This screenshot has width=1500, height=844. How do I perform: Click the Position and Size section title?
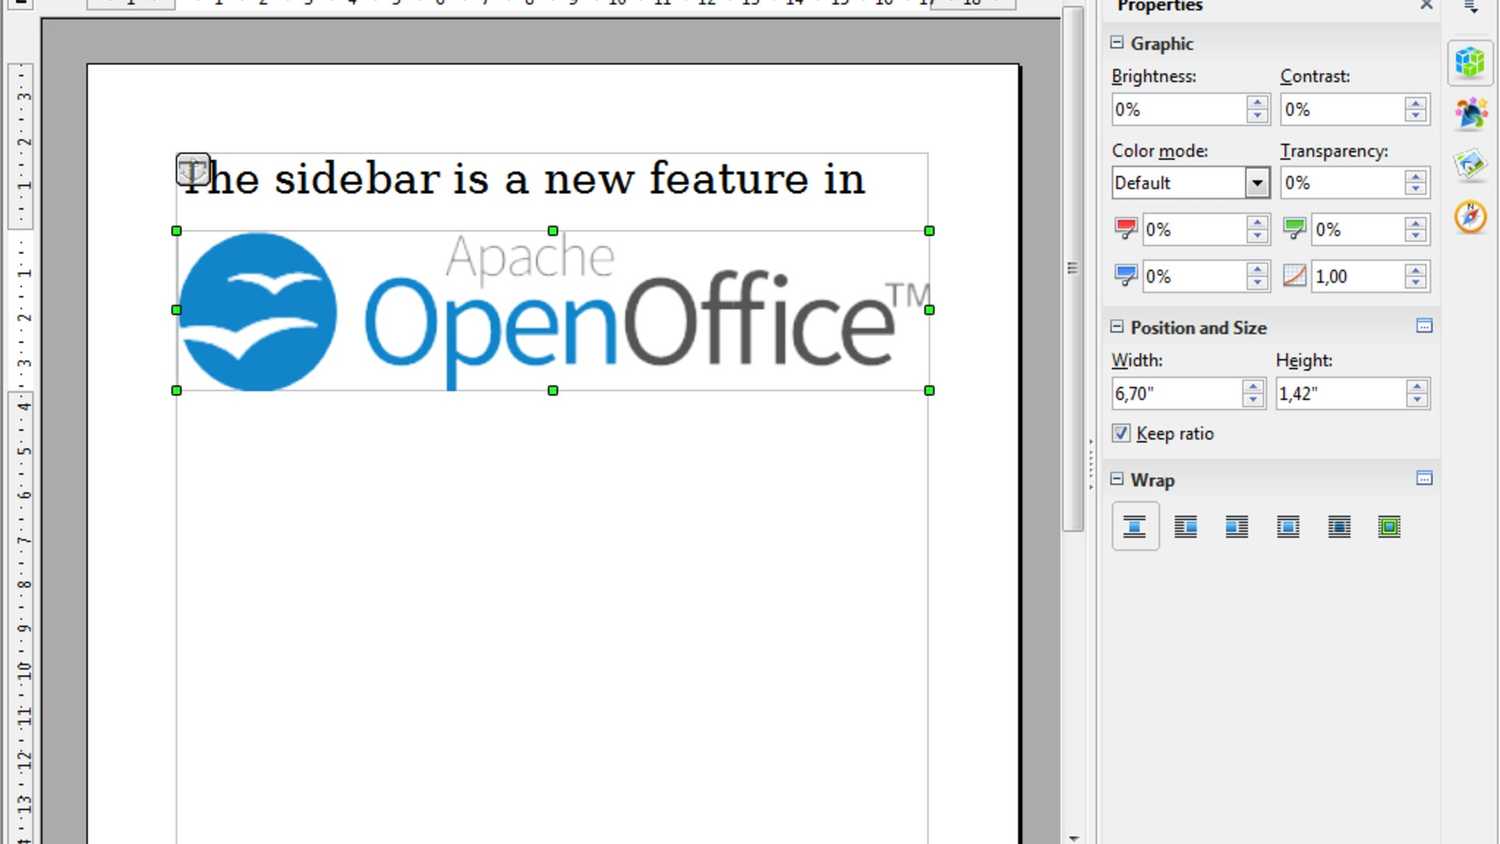click(1198, 327)
